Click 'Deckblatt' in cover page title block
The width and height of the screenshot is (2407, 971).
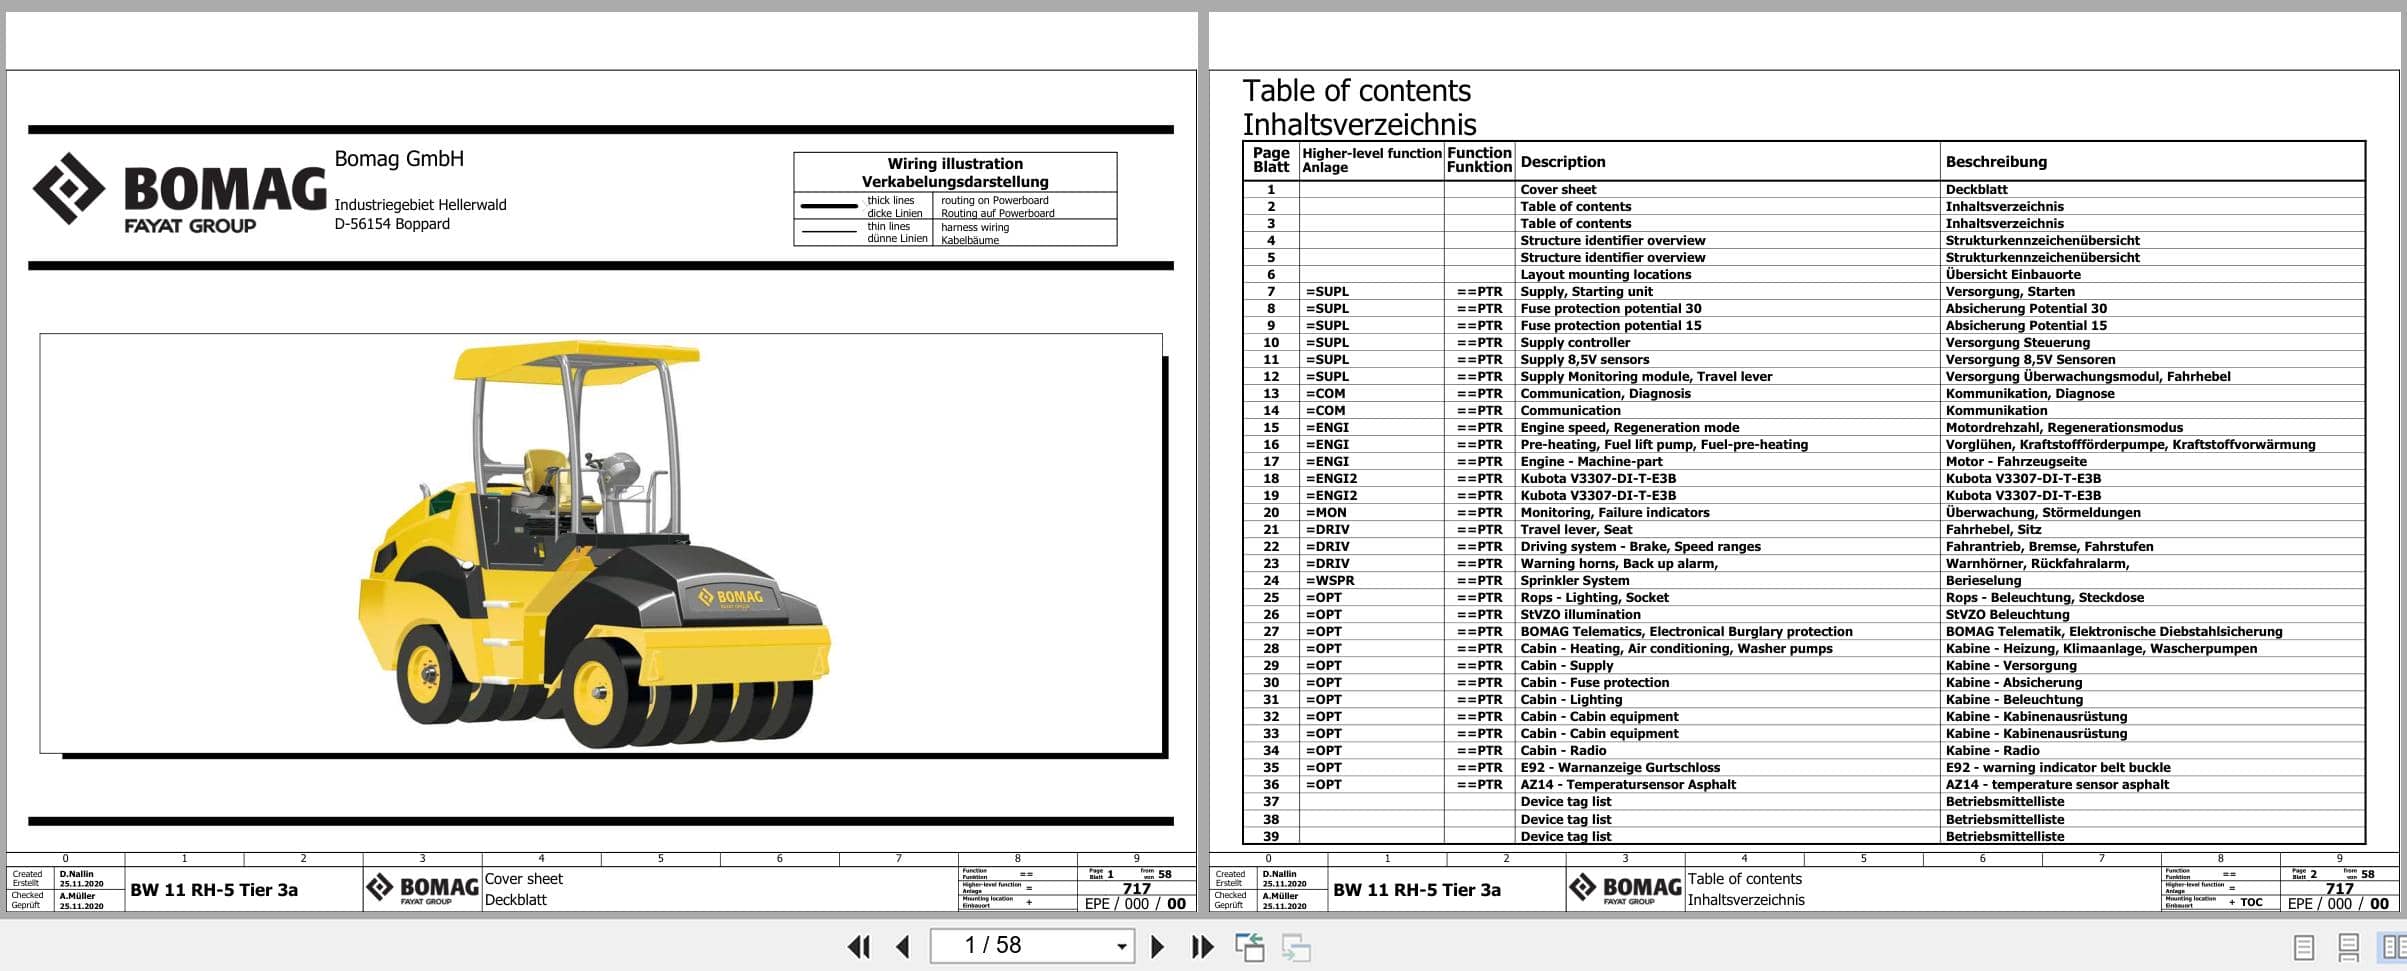coord(515,900)
